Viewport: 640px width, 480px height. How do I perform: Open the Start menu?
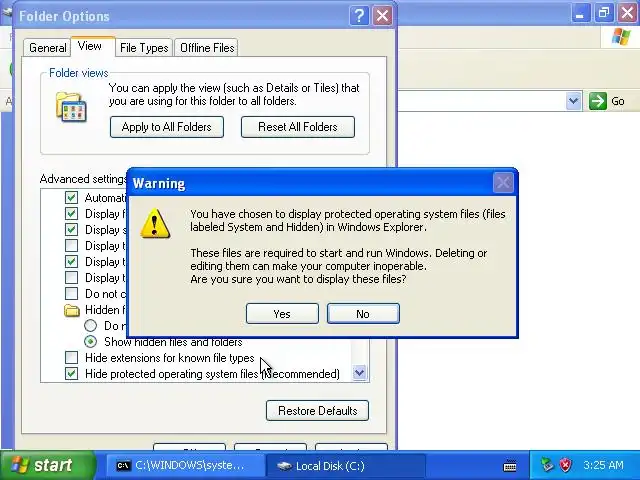(46, 465)
